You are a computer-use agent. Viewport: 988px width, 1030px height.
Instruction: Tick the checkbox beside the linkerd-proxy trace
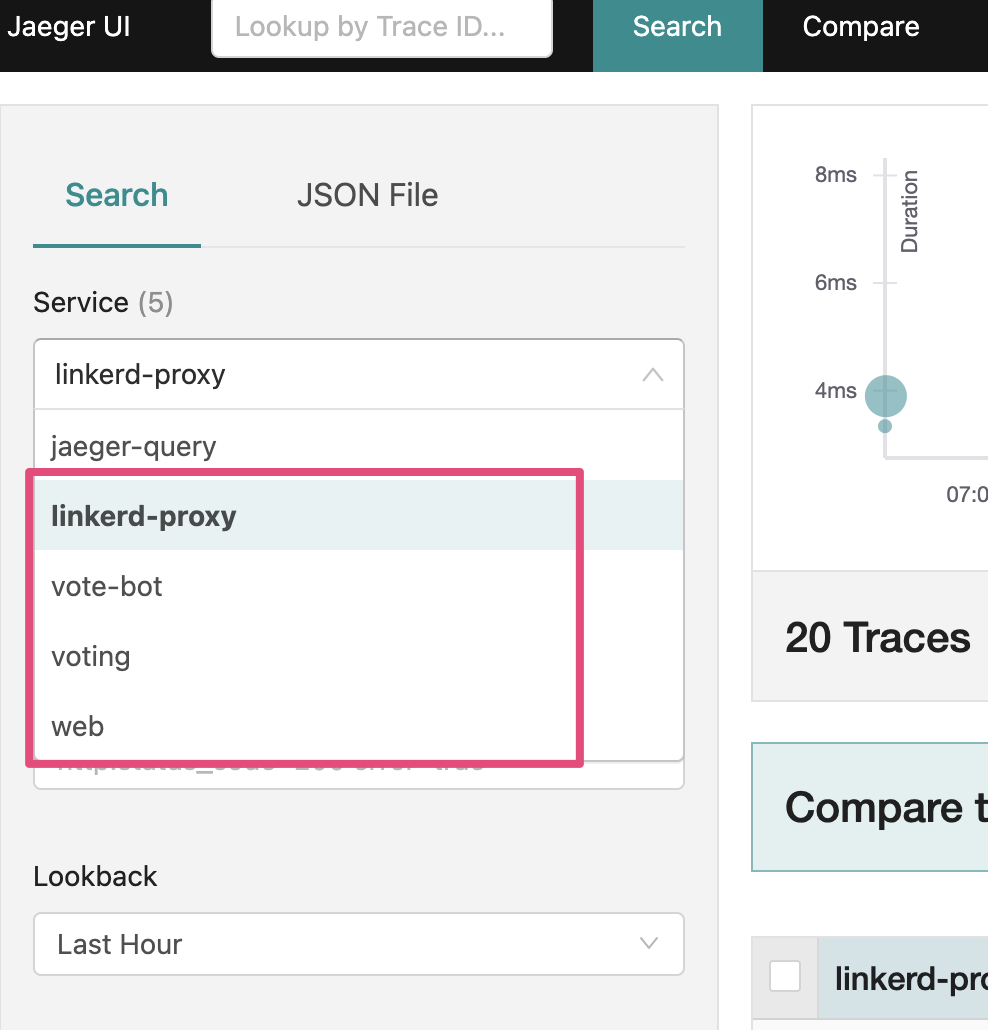(x=785, y=976)
